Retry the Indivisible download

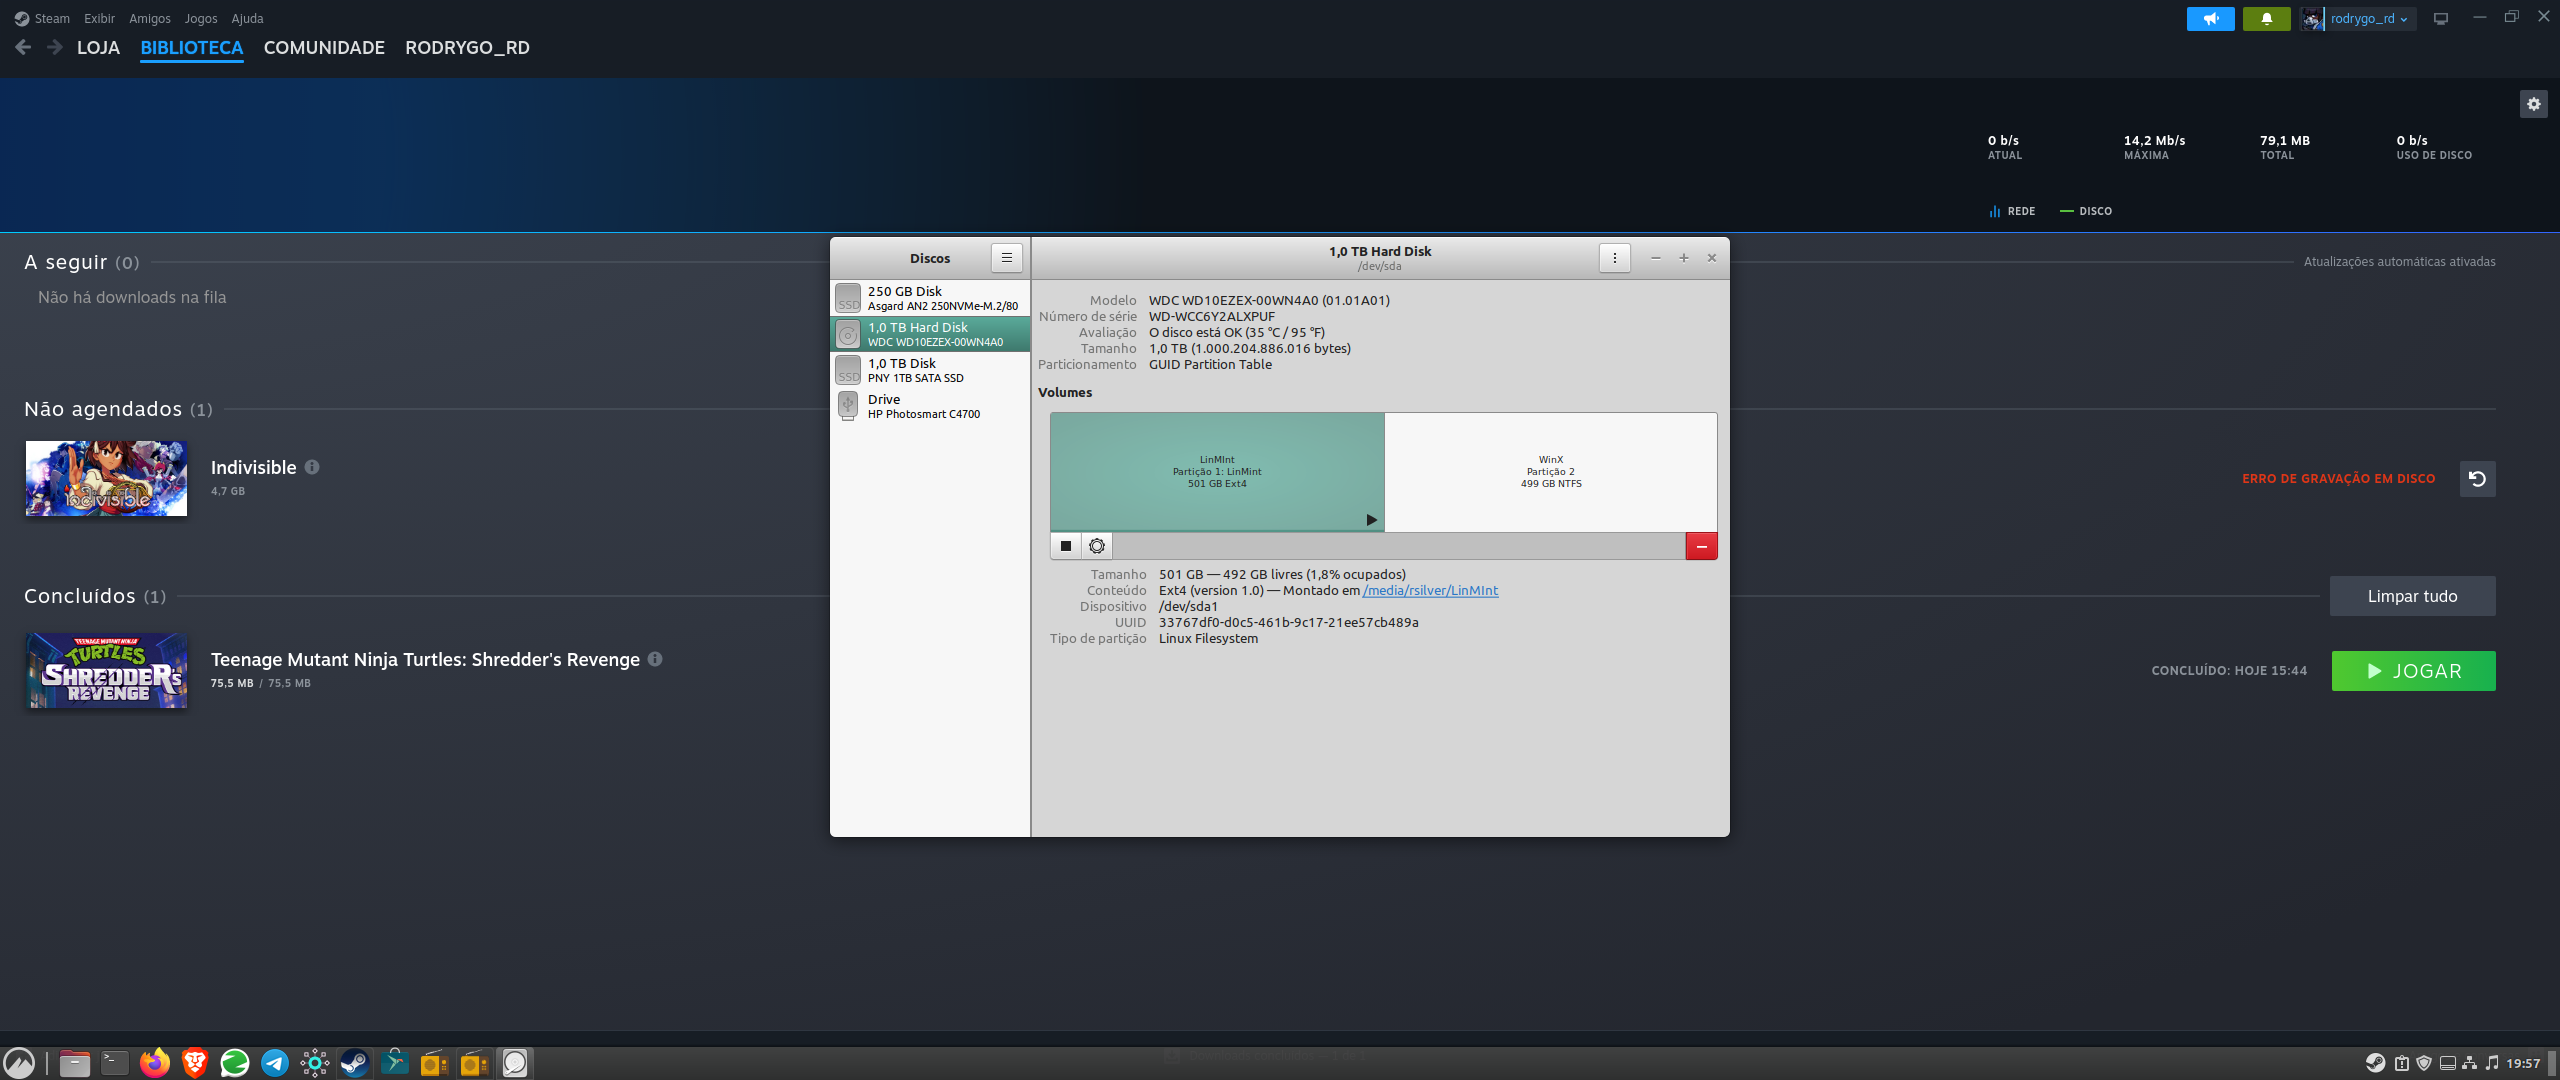tap(2478, 479)
